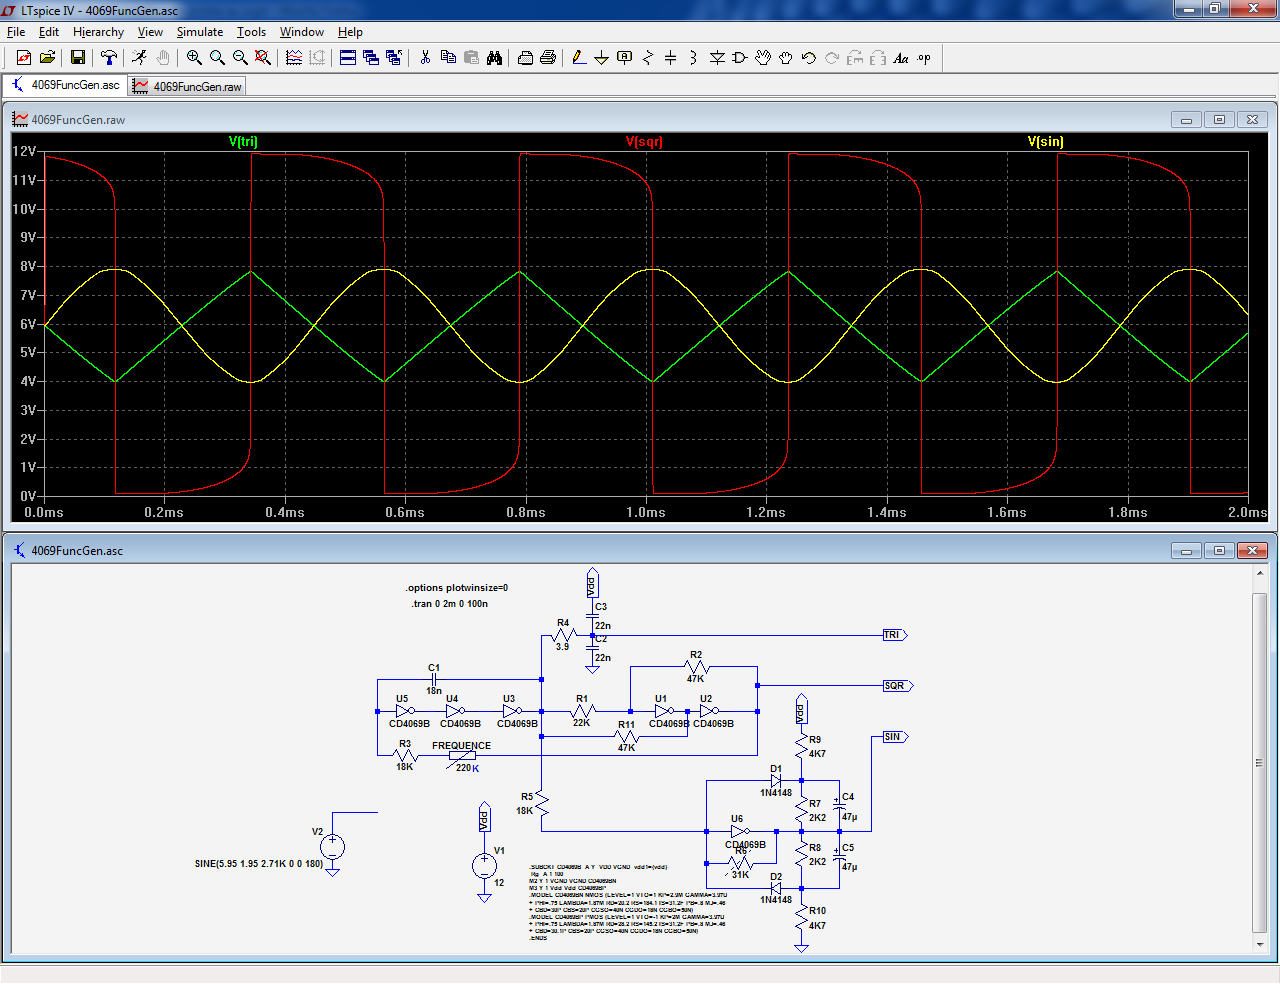Place a ground symbol from the toolbar
Image resolution: width=1280 pixels, height=984 pixels.
[601, 58]
